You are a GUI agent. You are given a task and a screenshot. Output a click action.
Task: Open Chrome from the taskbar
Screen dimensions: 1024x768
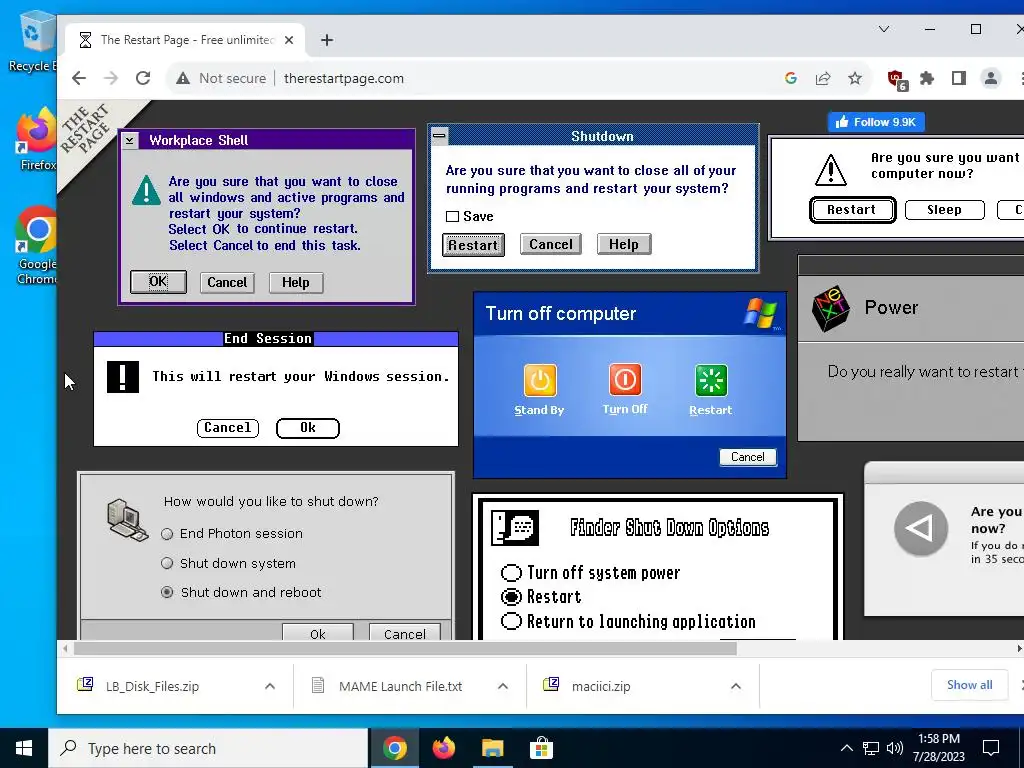point(394,748)
